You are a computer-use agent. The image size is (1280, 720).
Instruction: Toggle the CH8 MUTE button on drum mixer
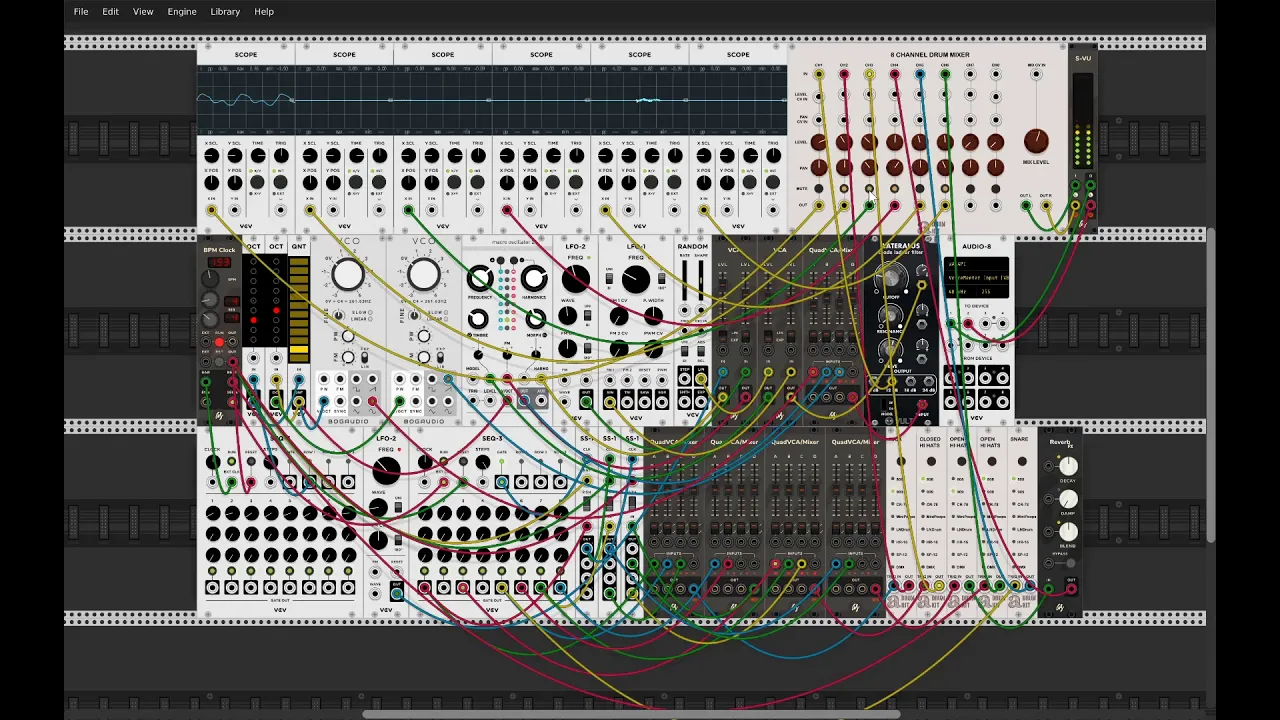(x=995, y=188)
